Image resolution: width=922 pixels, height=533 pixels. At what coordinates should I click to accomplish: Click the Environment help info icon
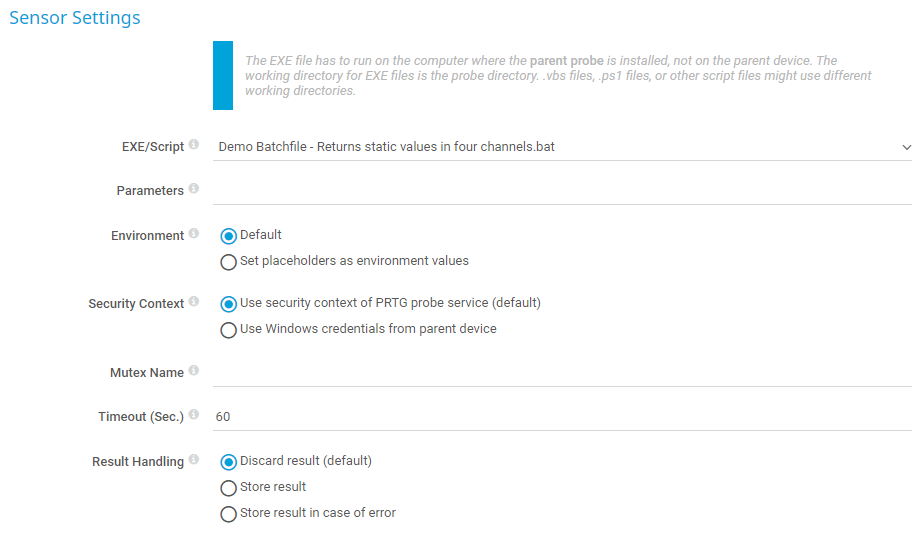pyautogui.click(x=194, y=235)
